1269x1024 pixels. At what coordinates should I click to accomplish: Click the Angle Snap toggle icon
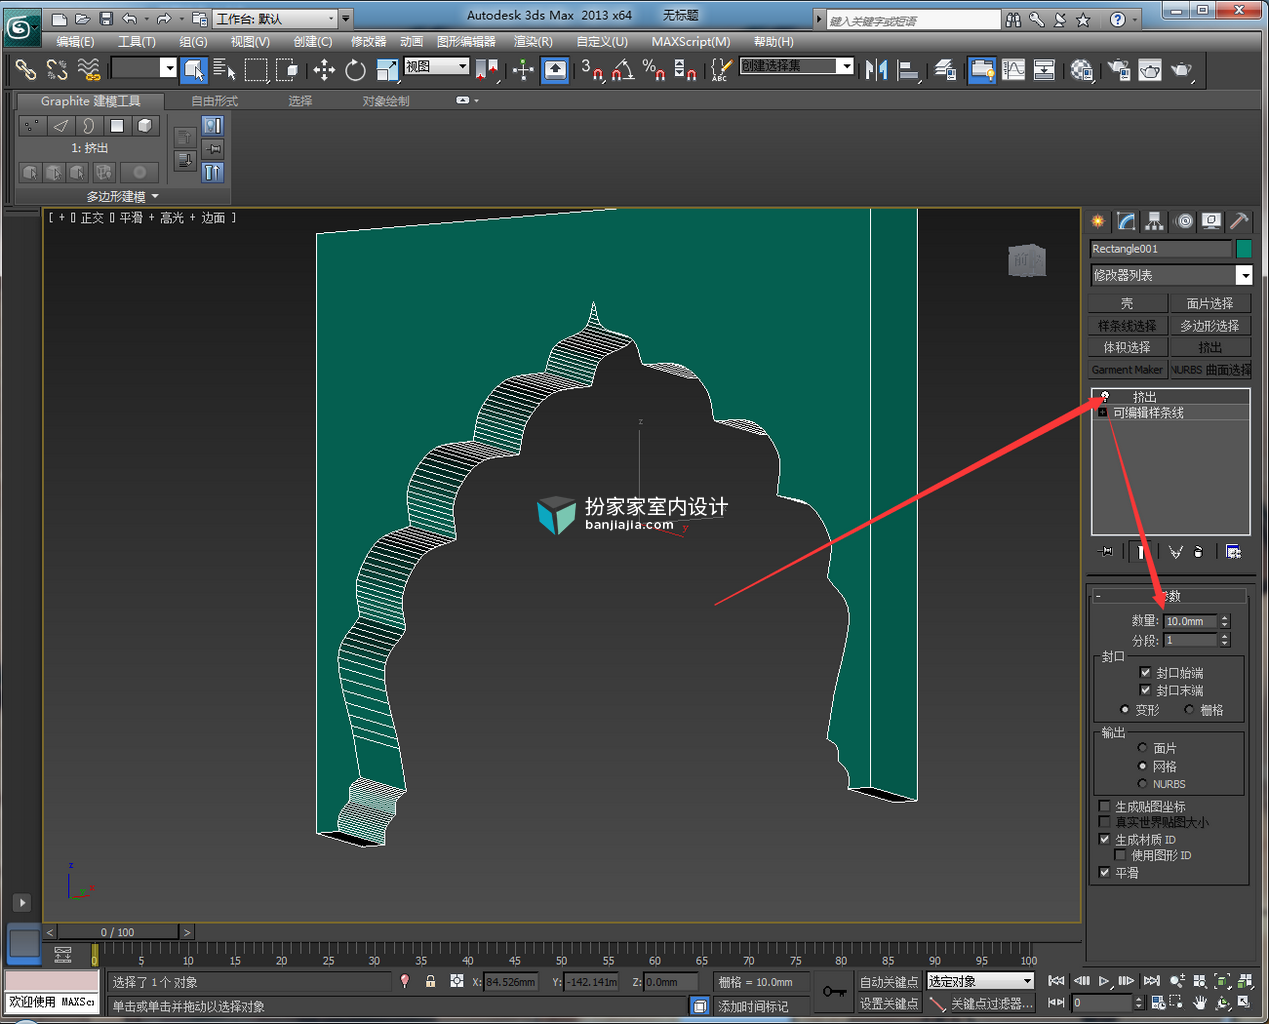(623, 69)
